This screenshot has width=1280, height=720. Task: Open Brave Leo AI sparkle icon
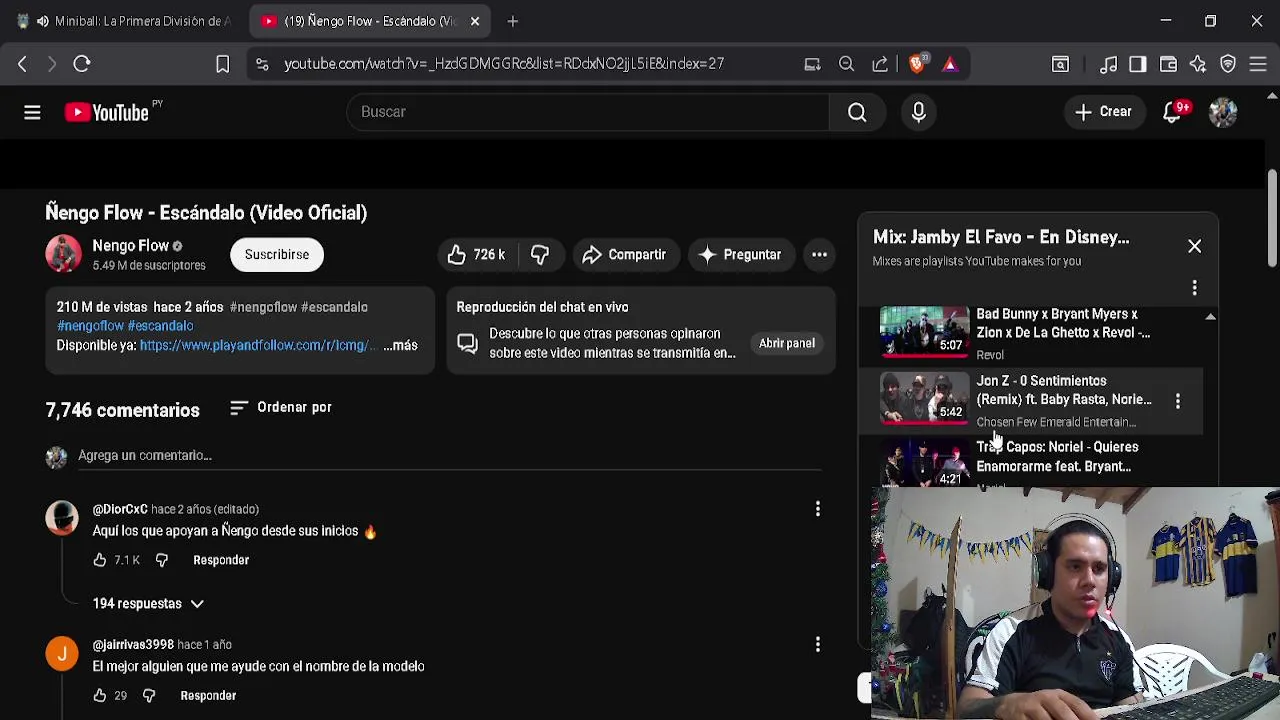point(1198,64)
